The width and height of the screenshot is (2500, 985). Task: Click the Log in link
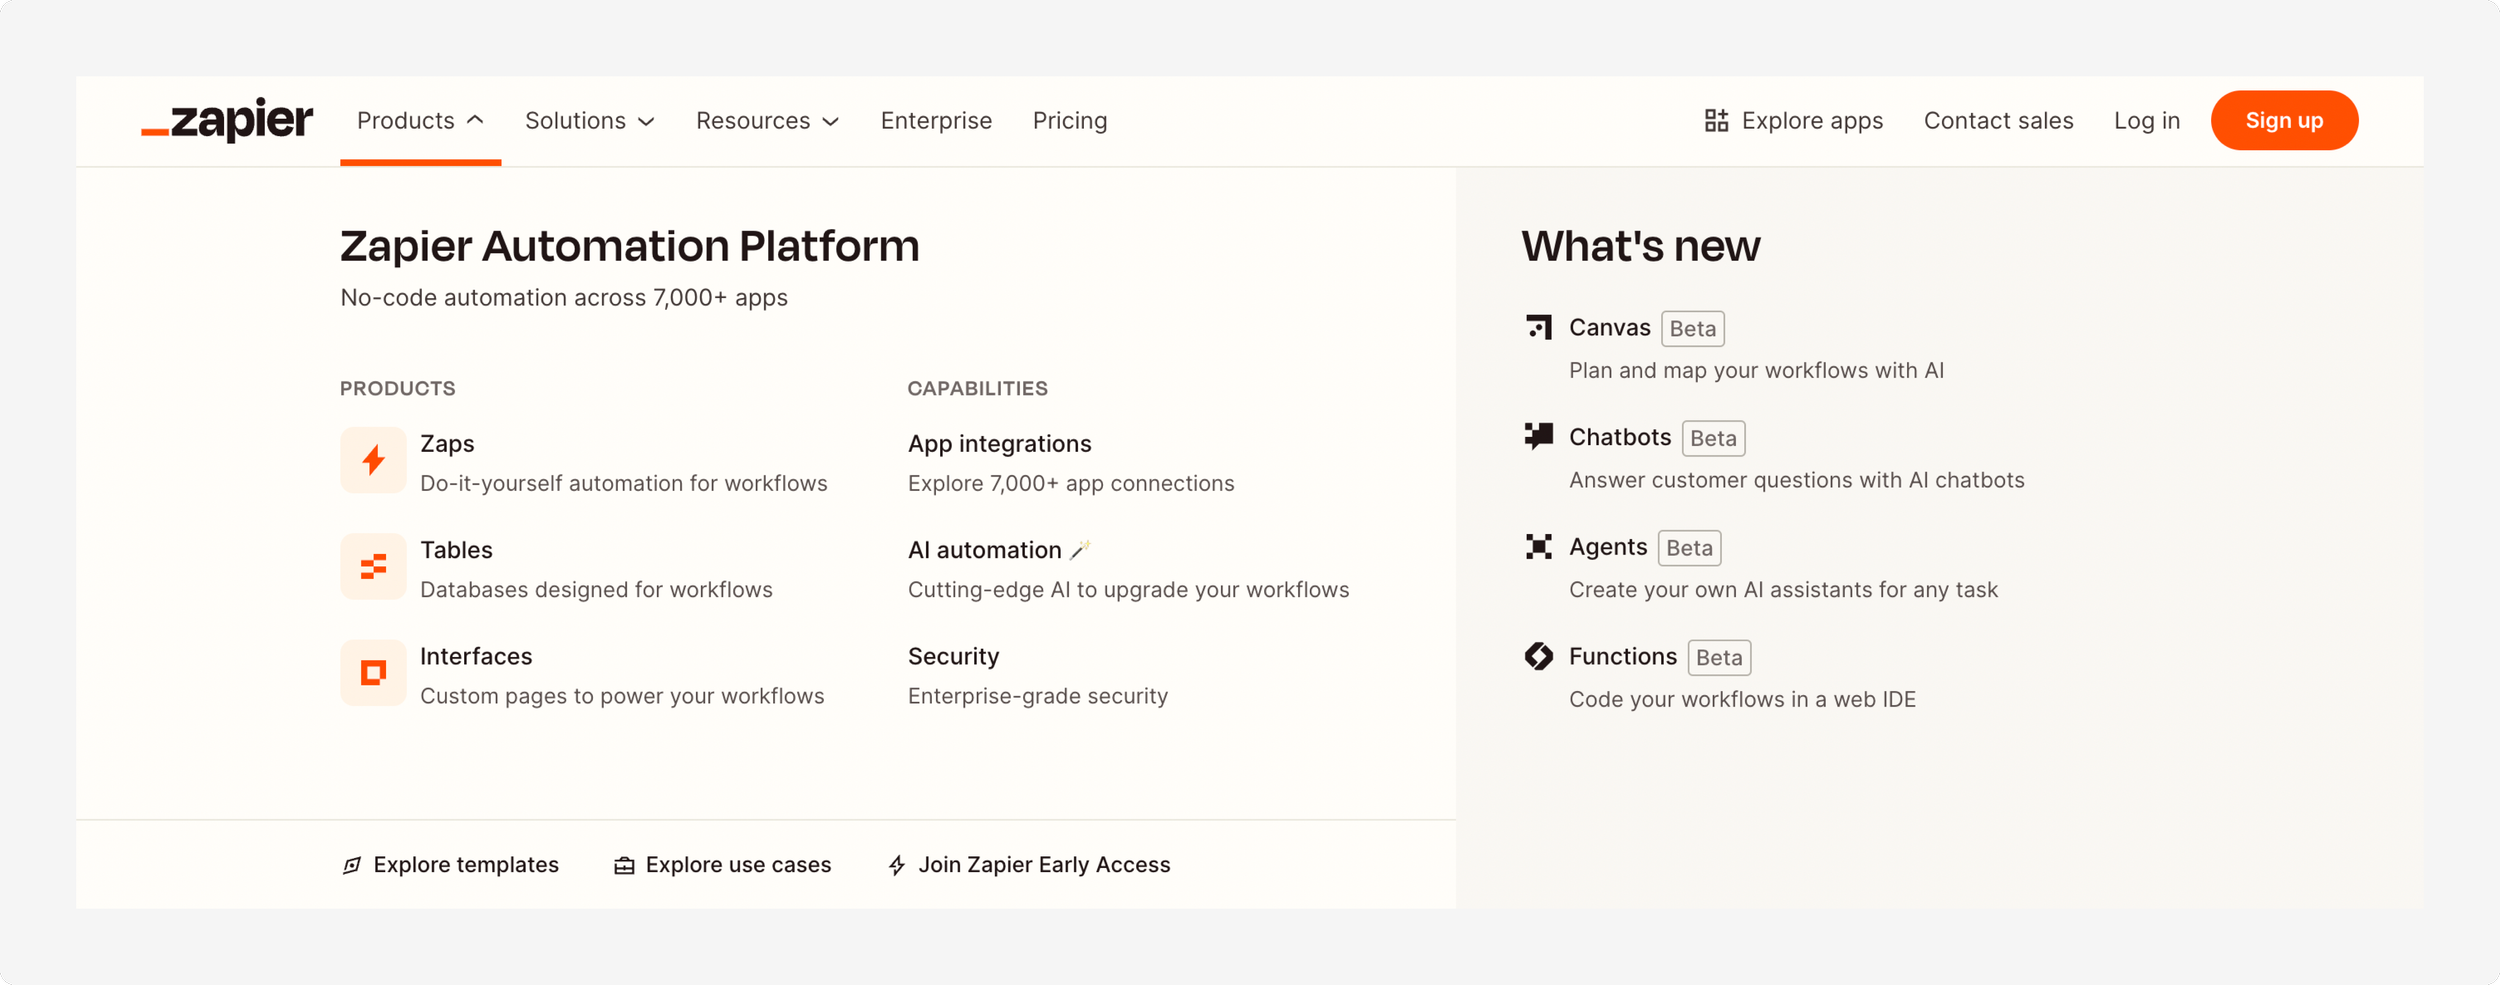(x=2146, y=121)
